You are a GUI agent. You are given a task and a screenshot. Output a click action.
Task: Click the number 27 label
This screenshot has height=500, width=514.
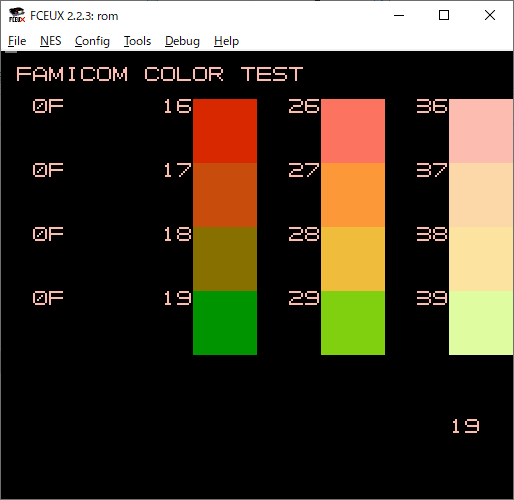point(304,170)
